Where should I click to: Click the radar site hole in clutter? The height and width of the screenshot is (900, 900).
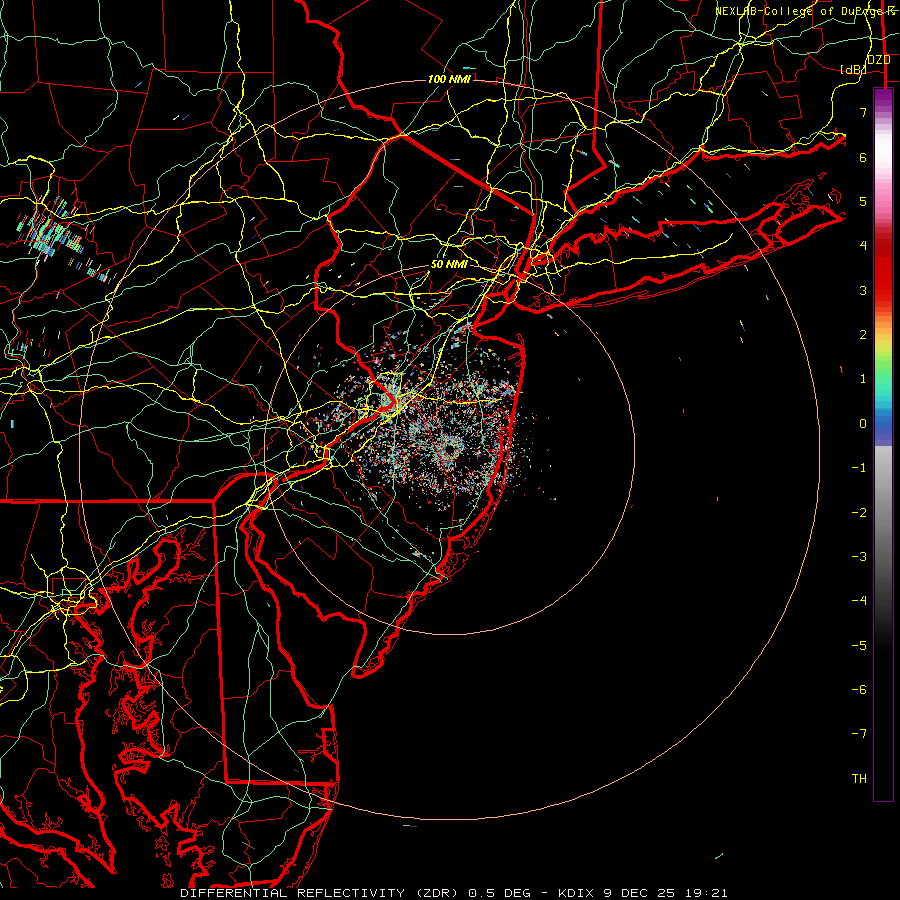click(x=449, y=449)
